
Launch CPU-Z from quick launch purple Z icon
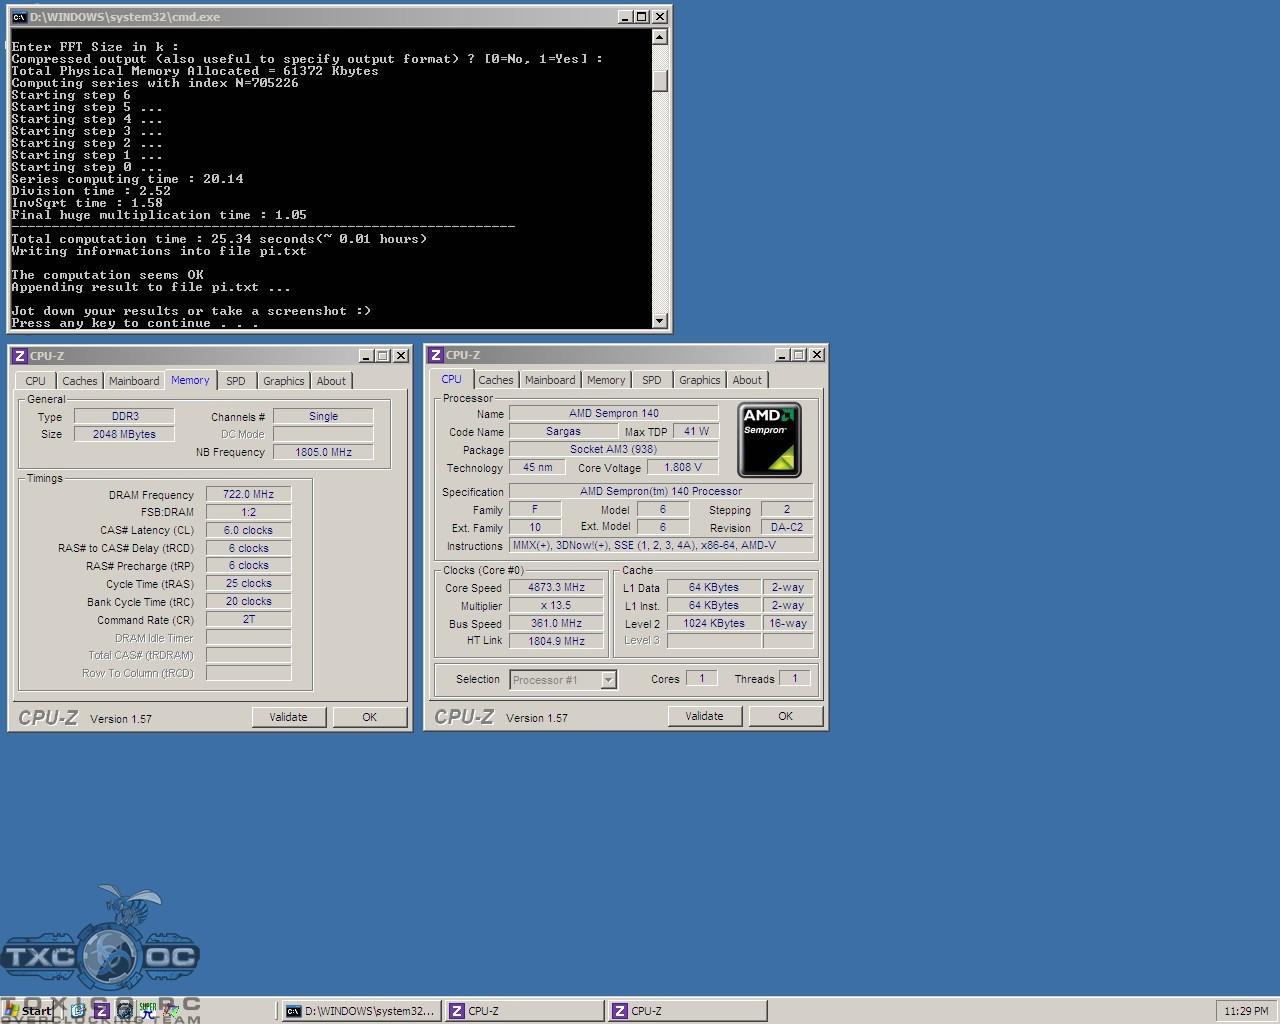point(101,1011)
